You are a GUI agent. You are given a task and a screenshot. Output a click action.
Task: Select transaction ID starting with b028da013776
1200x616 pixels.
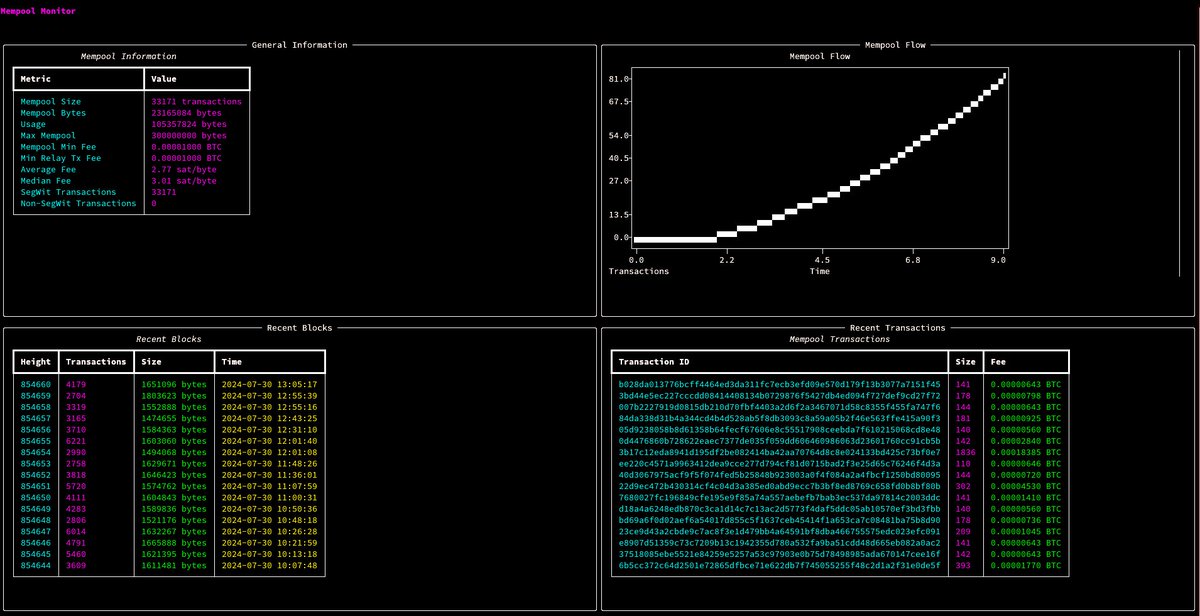tap(780, 384)
